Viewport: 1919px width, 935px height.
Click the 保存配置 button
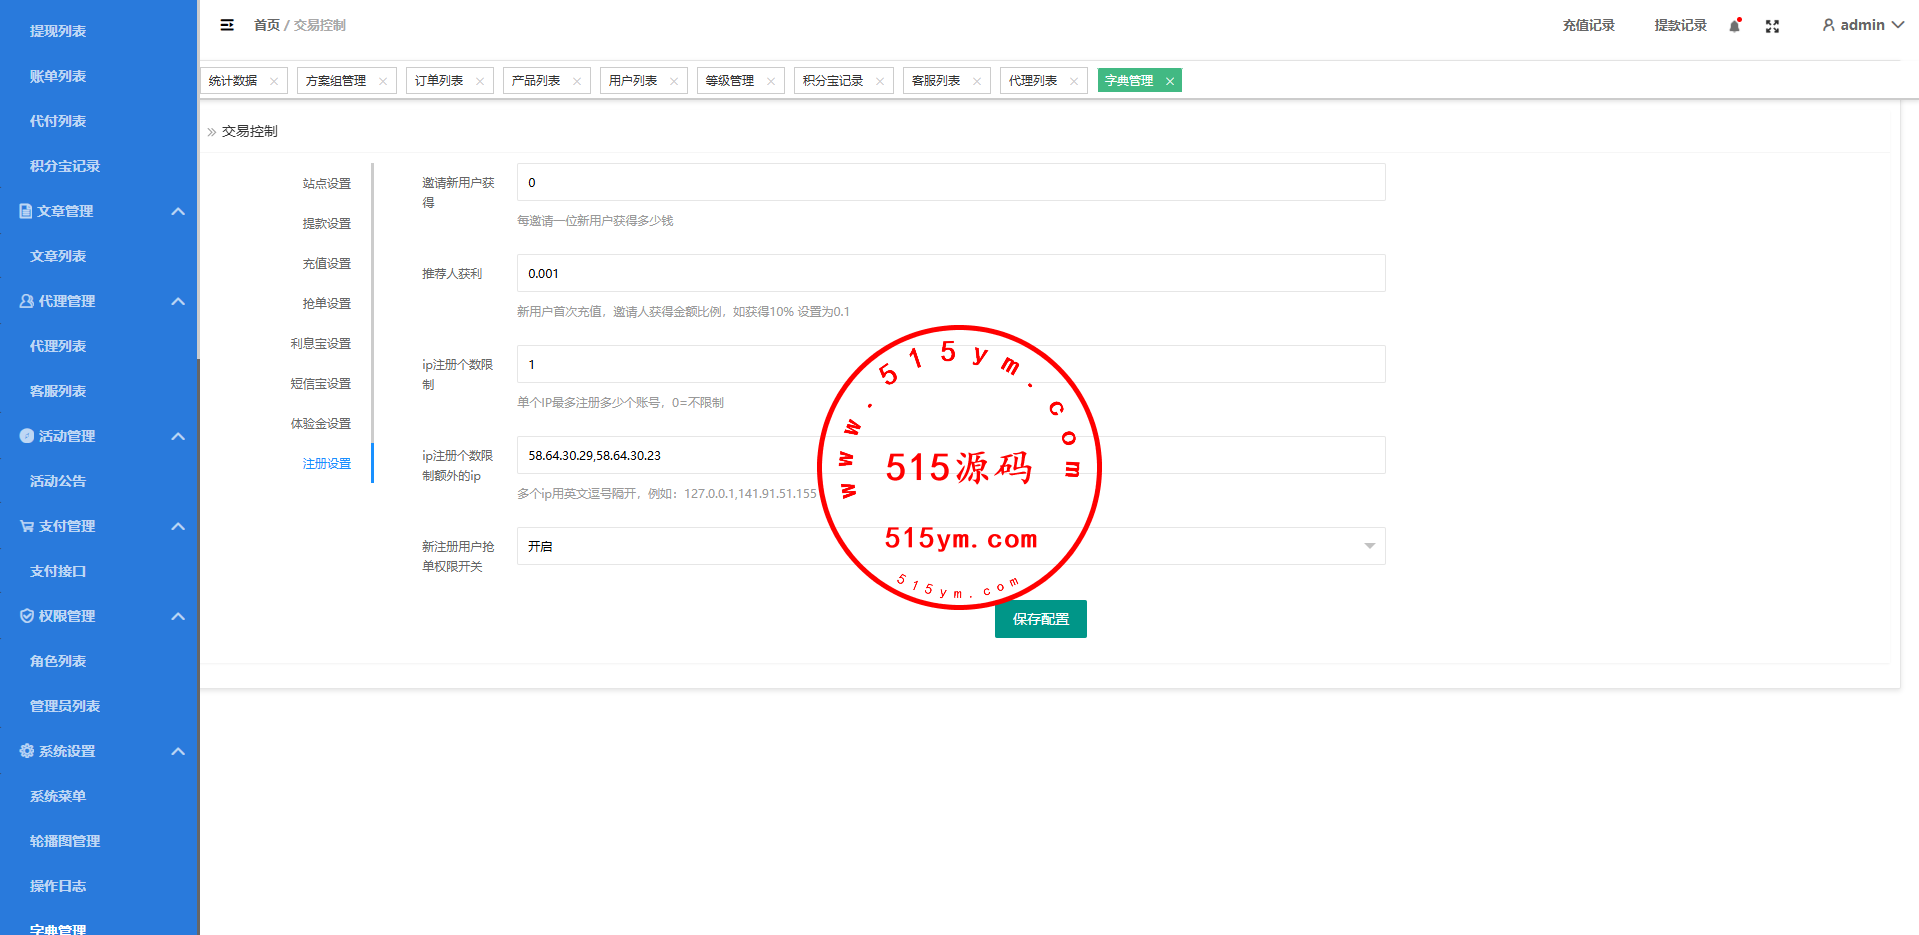tap(1040, 619)
